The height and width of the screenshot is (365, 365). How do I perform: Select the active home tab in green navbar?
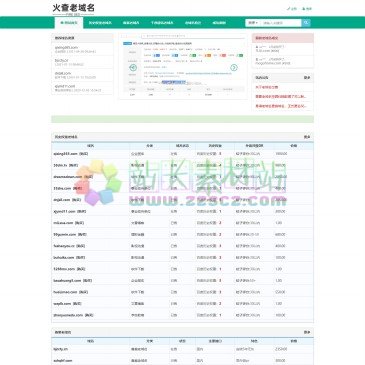(69, 23)
